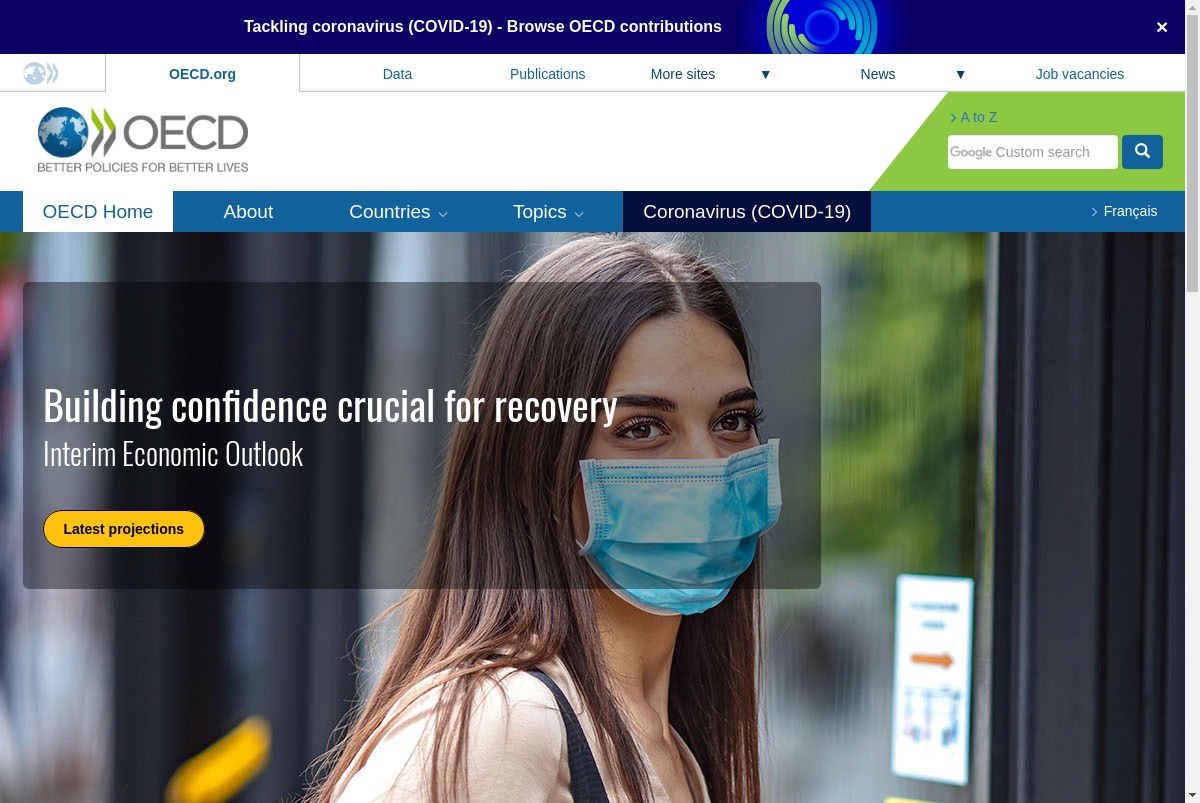
Task: Expand the More sites dropdown arrow
Action: point(765,74)
